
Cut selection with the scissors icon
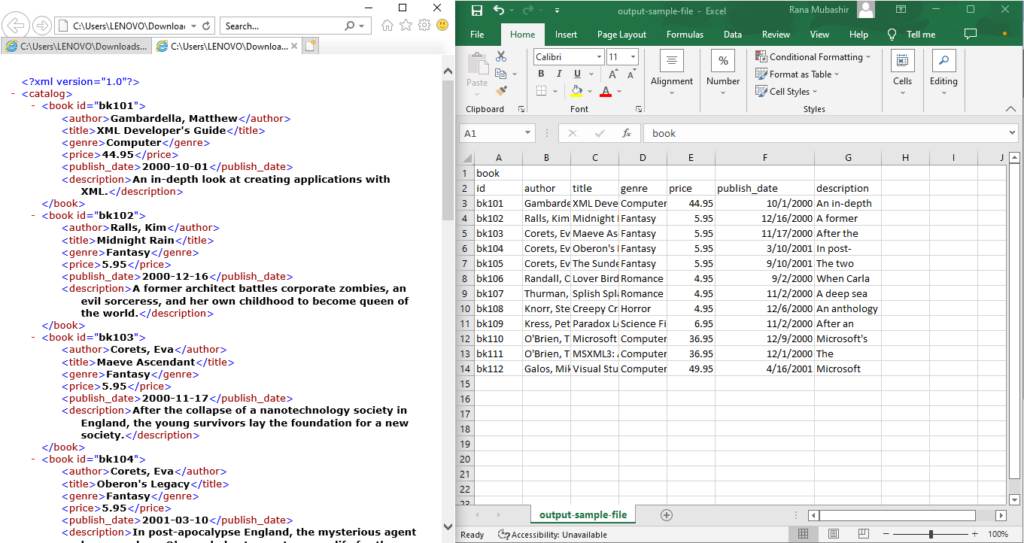(x=502, y=57)
